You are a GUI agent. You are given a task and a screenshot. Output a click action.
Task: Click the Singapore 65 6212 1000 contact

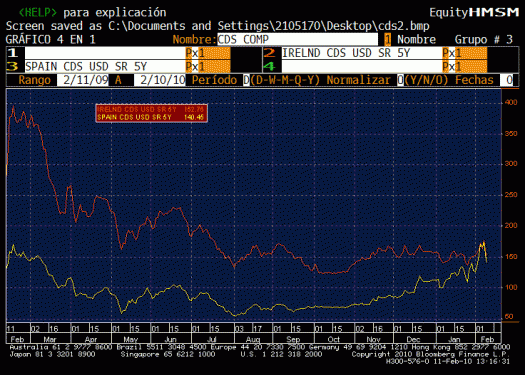[168, 354]
